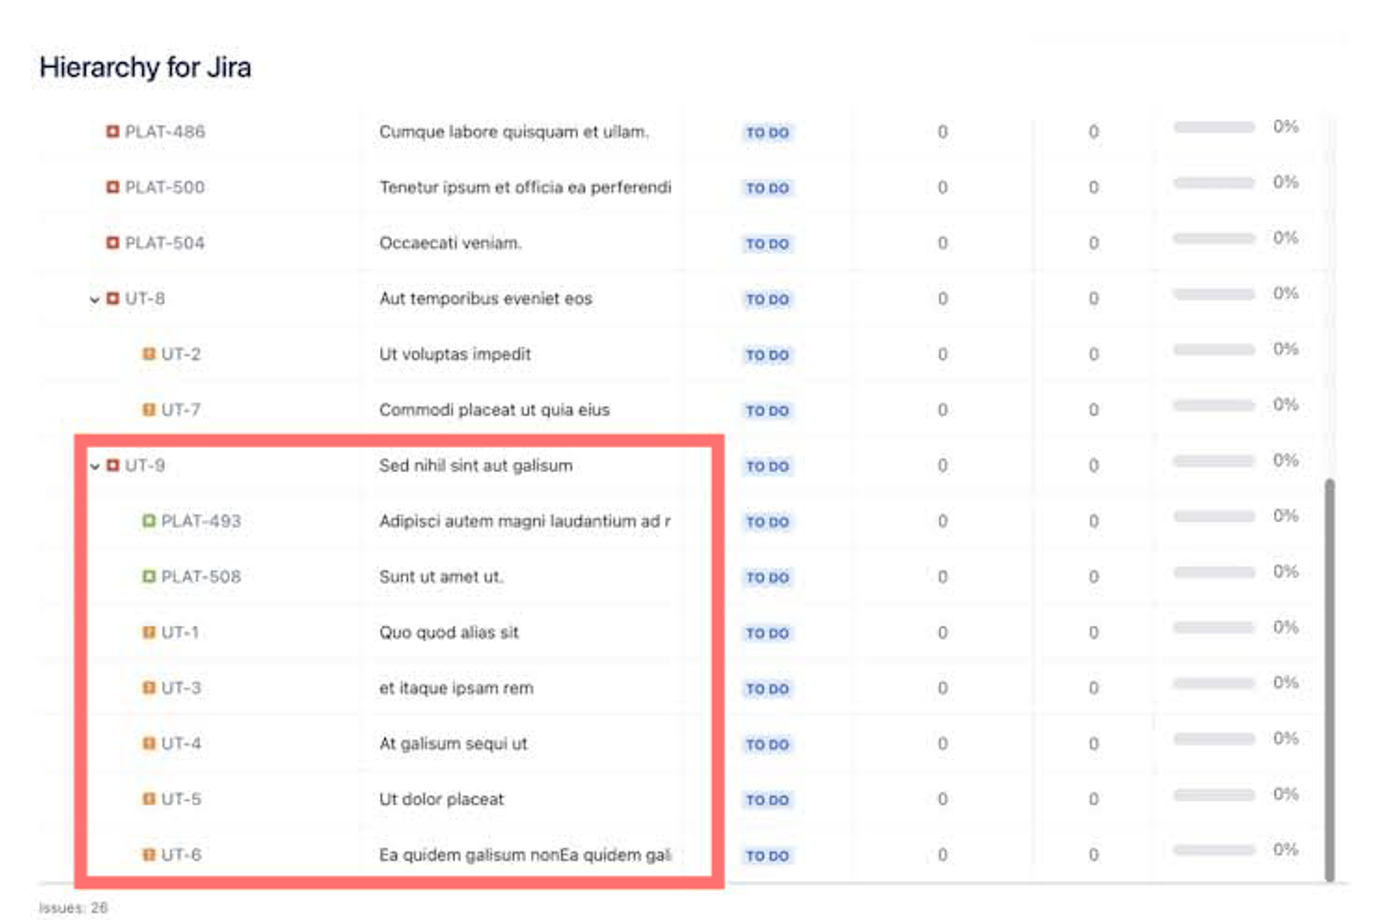This screenshot has width=1400, height=920.
Task: Click summary 'Aut temporibus eveniet eos'
Action: tap(485, 298)
